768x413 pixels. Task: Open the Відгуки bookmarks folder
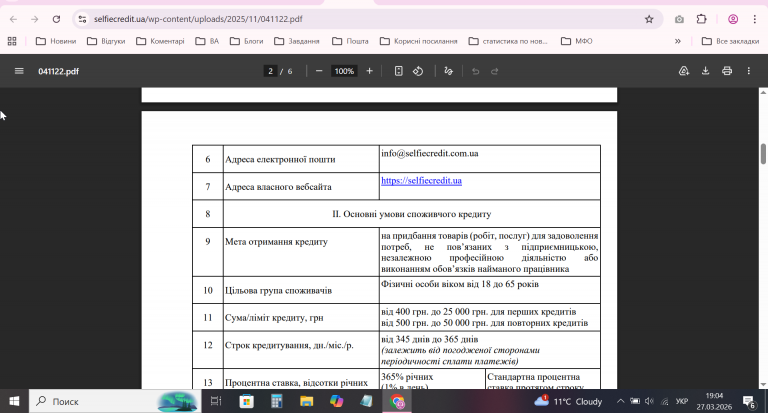coord(106,41)
